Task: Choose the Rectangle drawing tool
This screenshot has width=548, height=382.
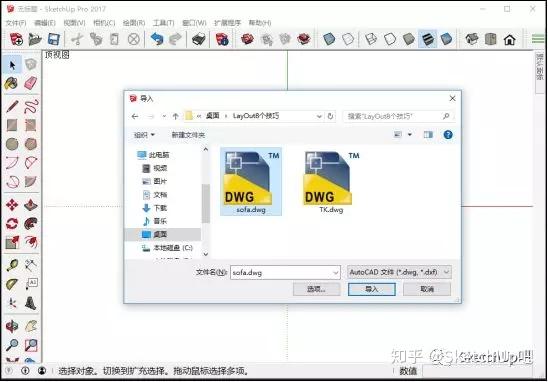Action: [x=12, y=125]
